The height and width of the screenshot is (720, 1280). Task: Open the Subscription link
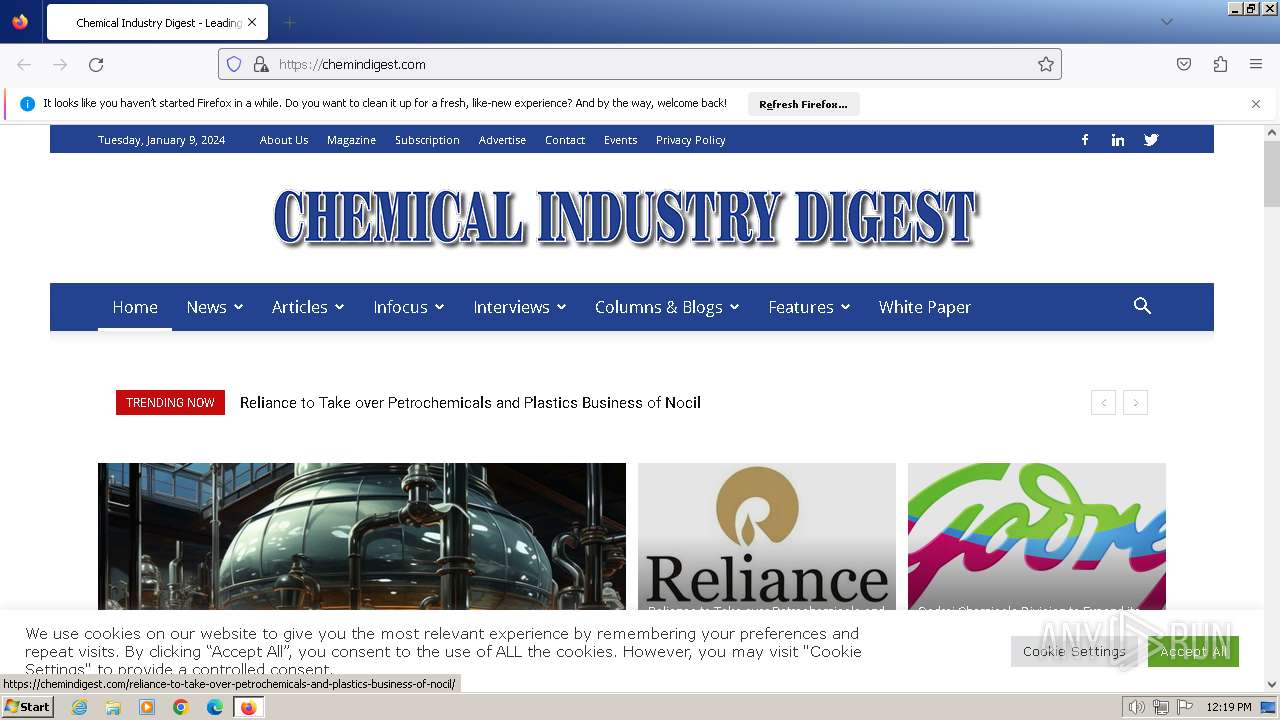(x=427, y=140)
